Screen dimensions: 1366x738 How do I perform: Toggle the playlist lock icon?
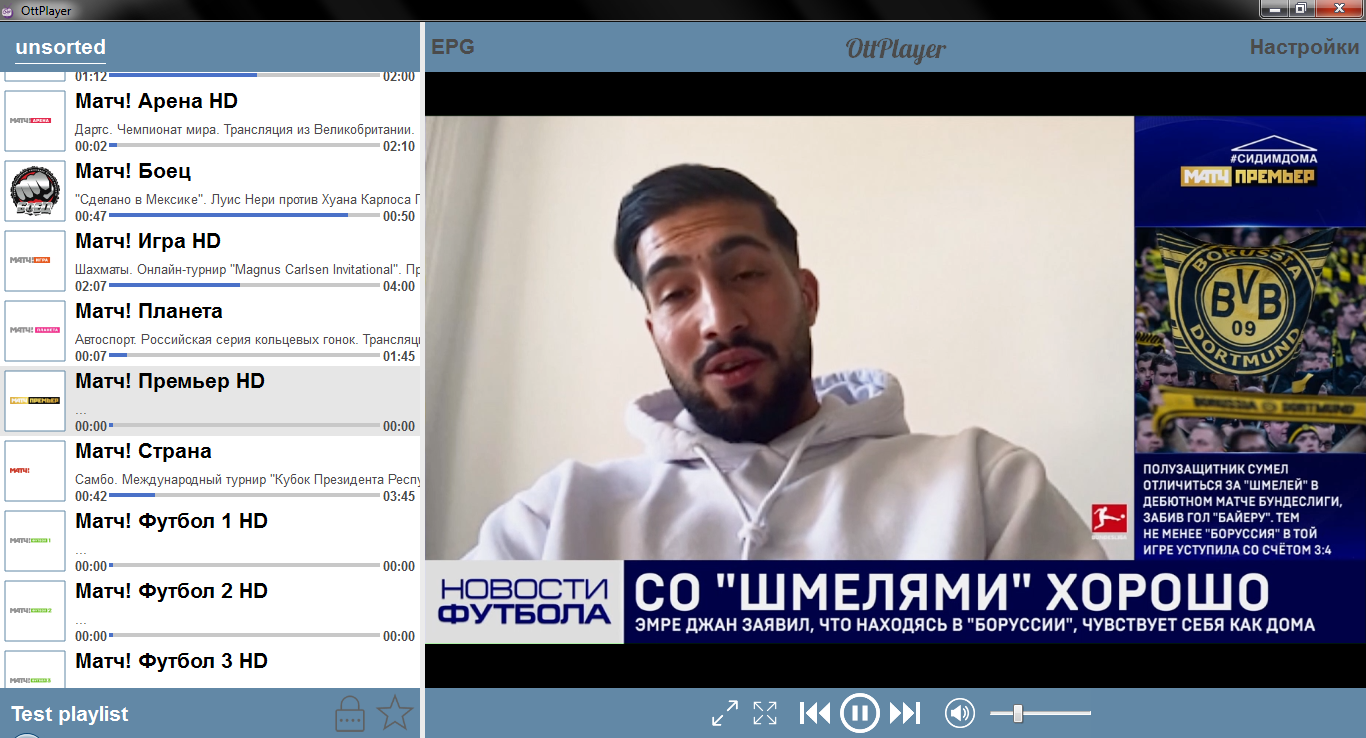pos(349,714)
